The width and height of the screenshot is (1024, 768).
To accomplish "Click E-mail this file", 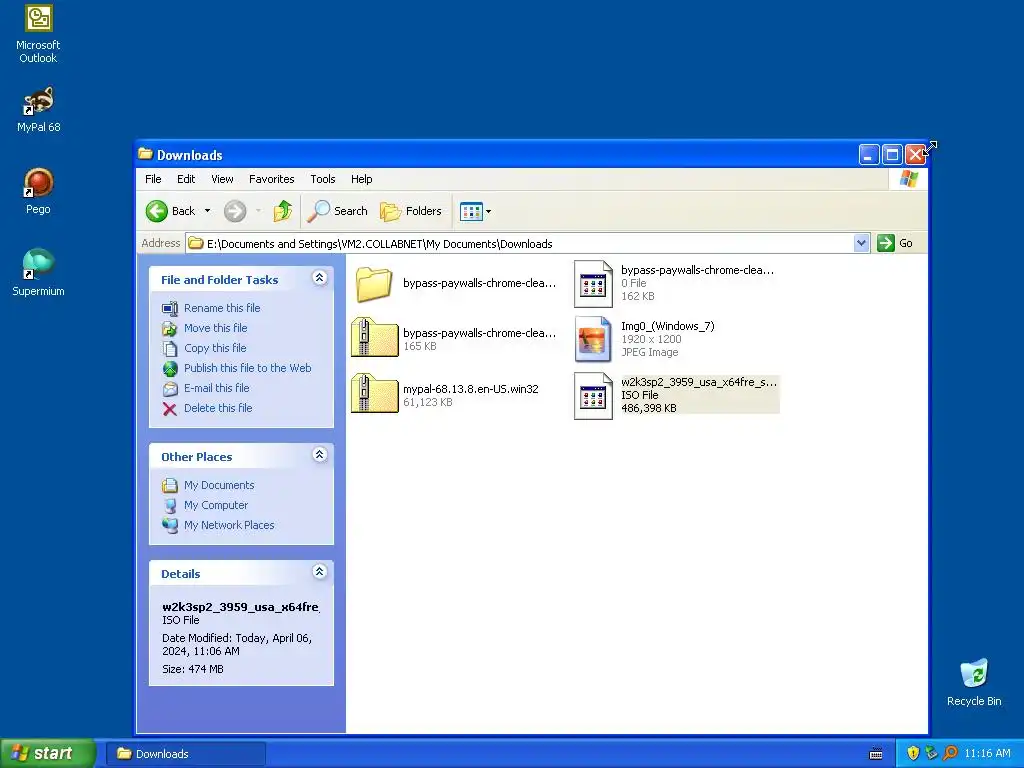I will [216, 388].
